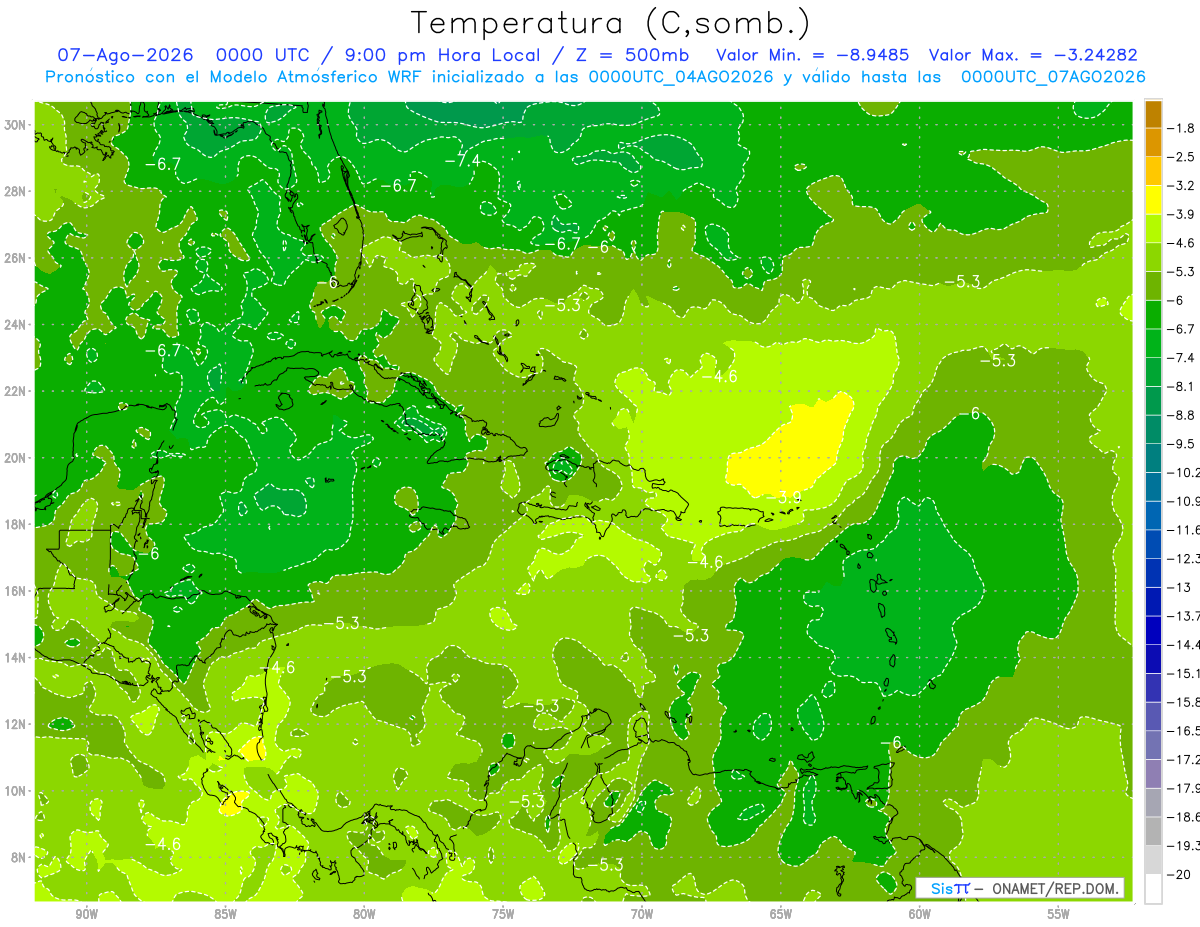Click the 60W longitude axis label

coord(920,914)
